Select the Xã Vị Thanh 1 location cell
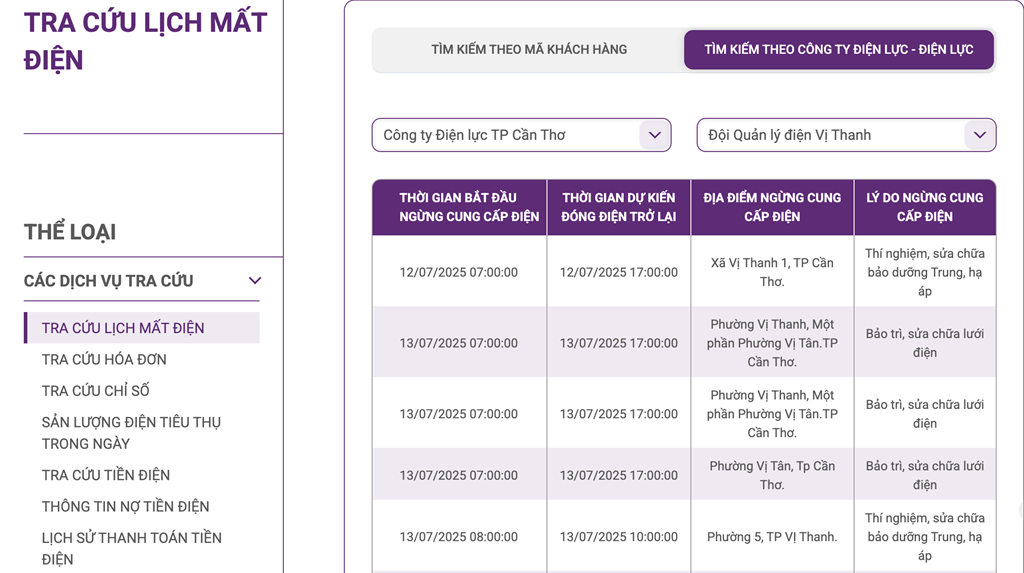The width and height of the screenshot is (1024, 573). [x=772, y=272]
